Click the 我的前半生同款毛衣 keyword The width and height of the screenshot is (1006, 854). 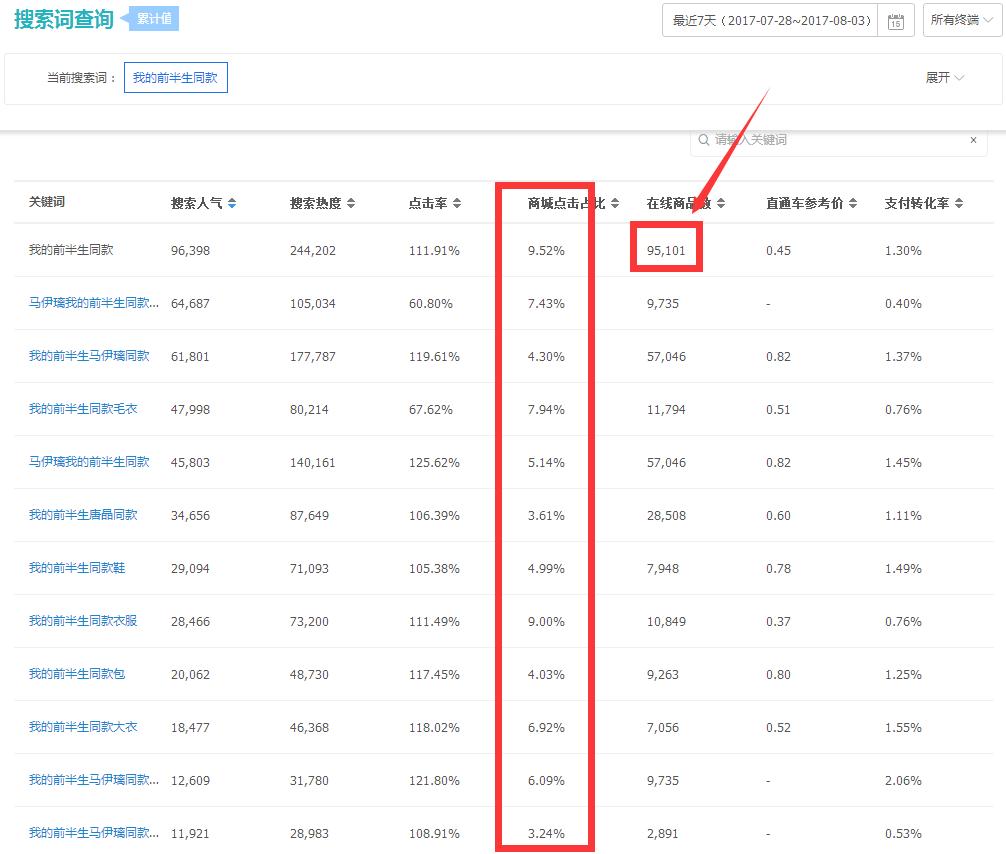(x=86, y=409)
